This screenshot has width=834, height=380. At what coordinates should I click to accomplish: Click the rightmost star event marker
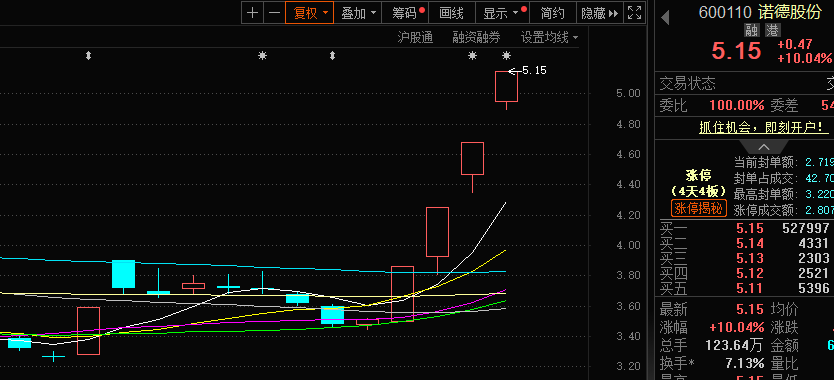[x=506, y=55]
